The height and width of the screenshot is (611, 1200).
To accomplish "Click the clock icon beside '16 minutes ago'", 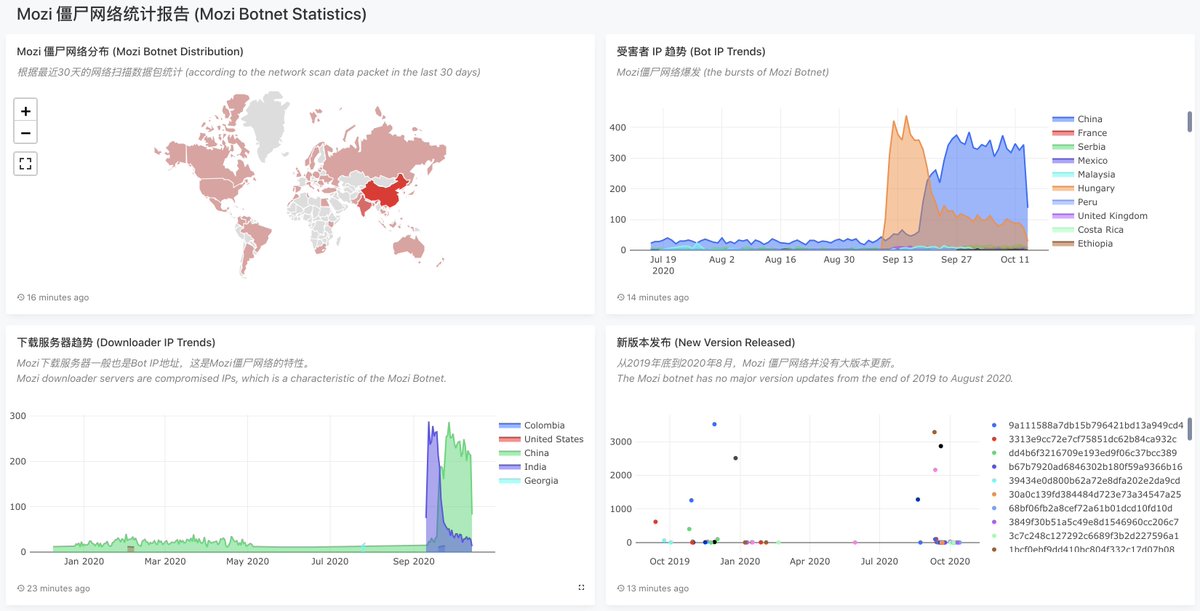I will (21, 297).
